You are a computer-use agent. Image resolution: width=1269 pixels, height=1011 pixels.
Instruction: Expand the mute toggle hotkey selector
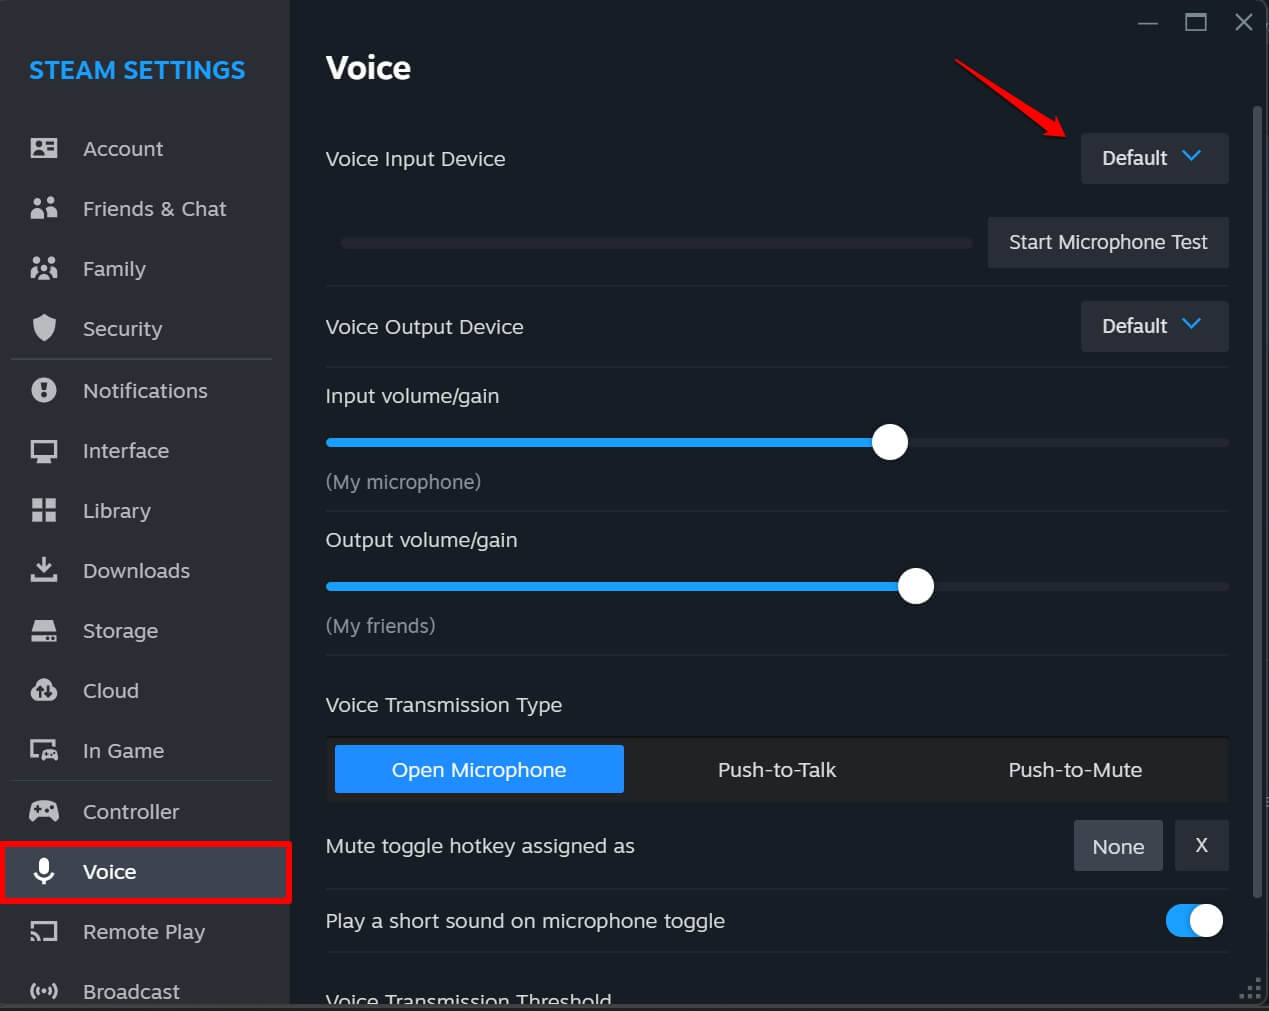(1118, 845)
